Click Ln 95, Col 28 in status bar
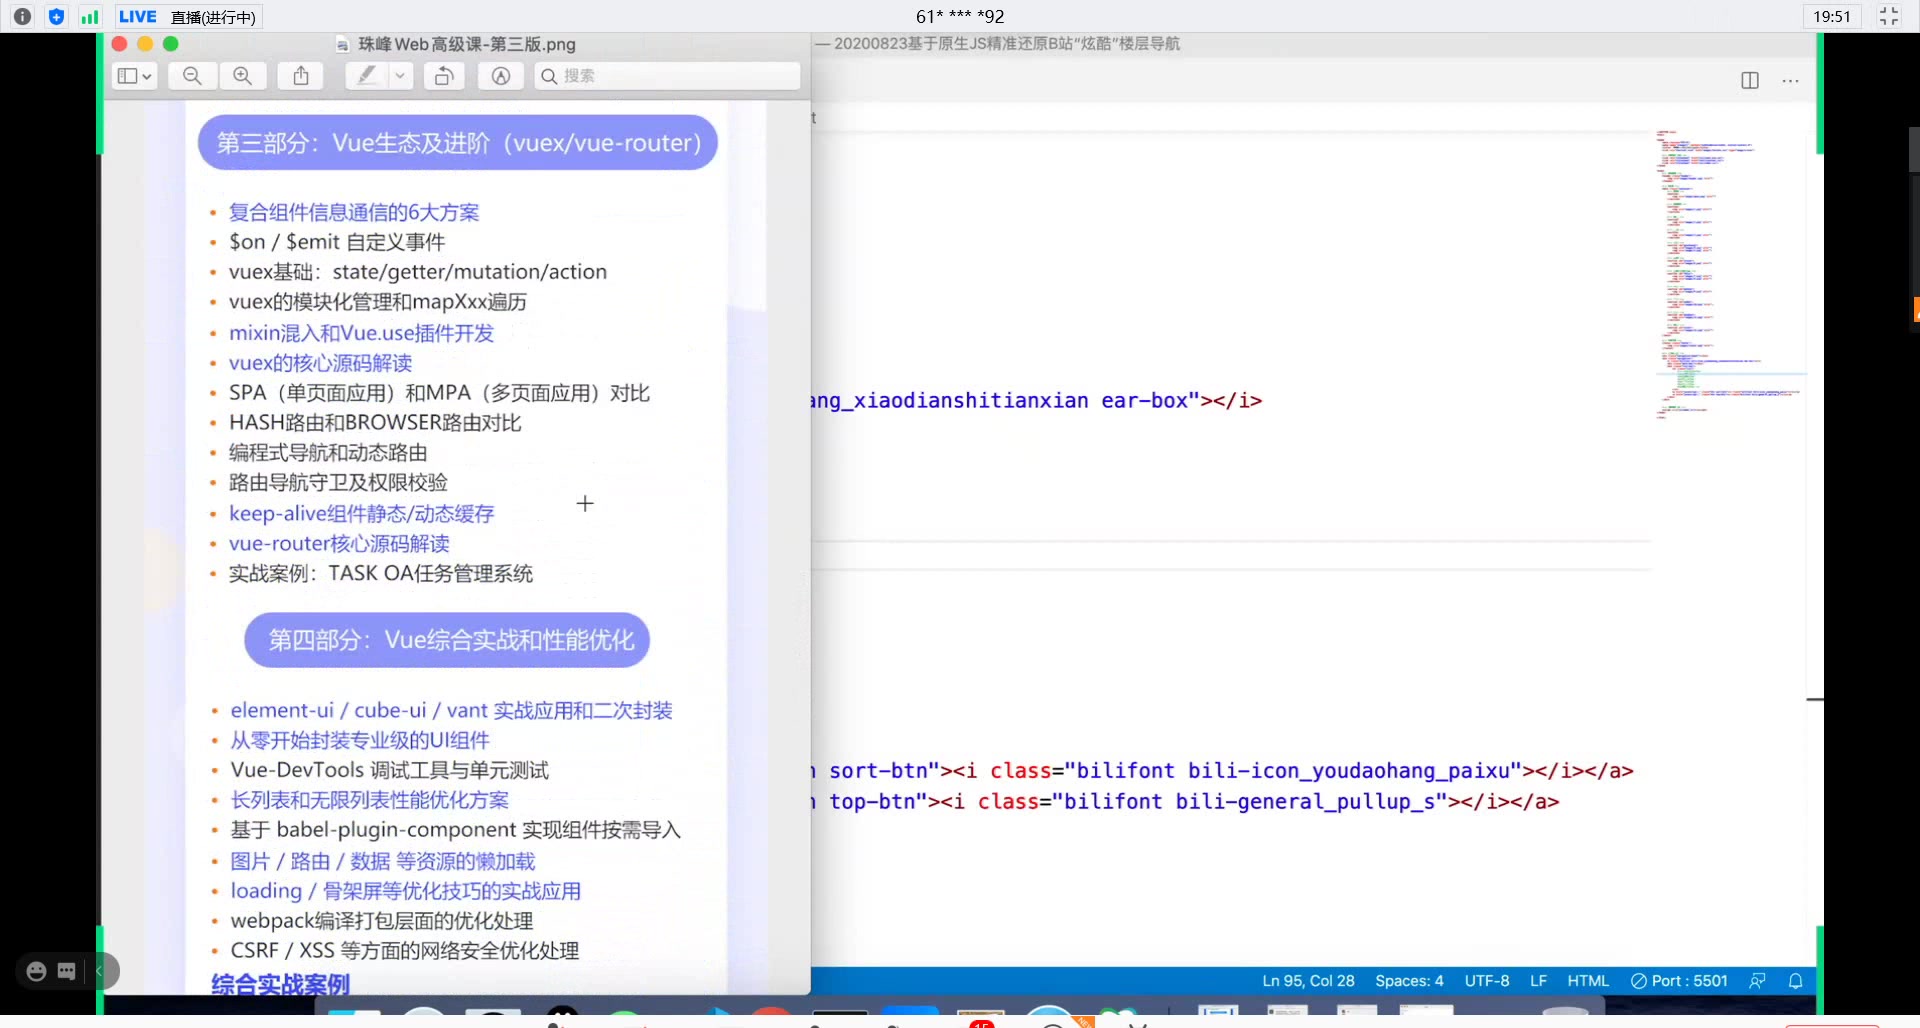The height and width of the screenshot is (1028, 1920). (x=1308, y=981)
